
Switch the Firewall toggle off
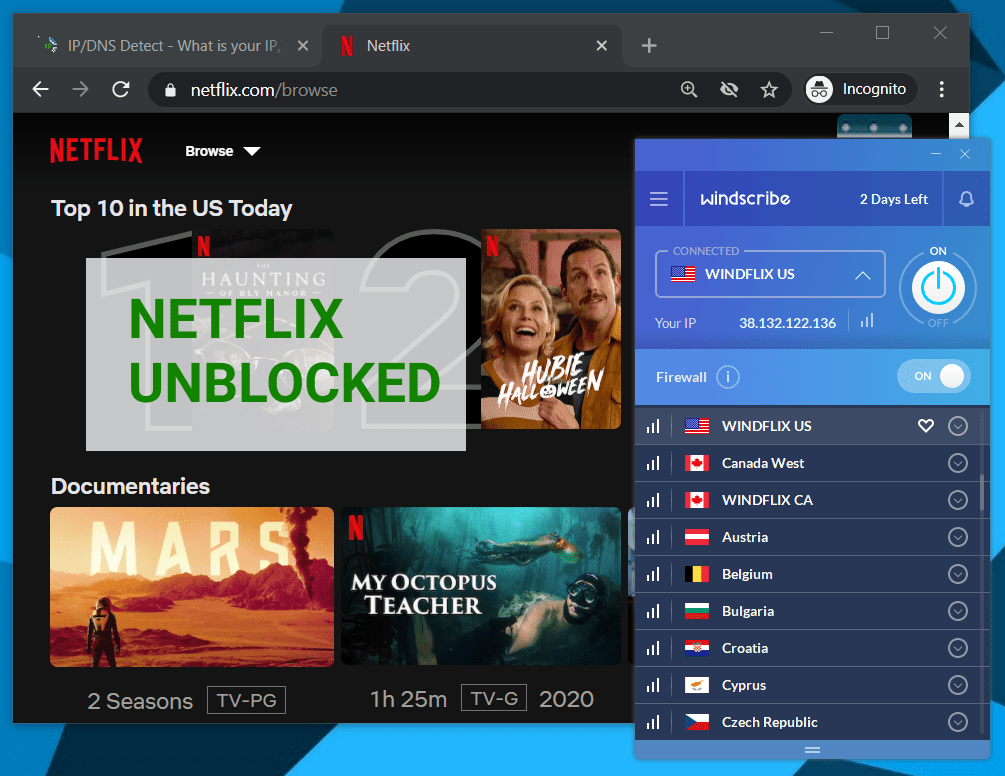click(934, 376)
